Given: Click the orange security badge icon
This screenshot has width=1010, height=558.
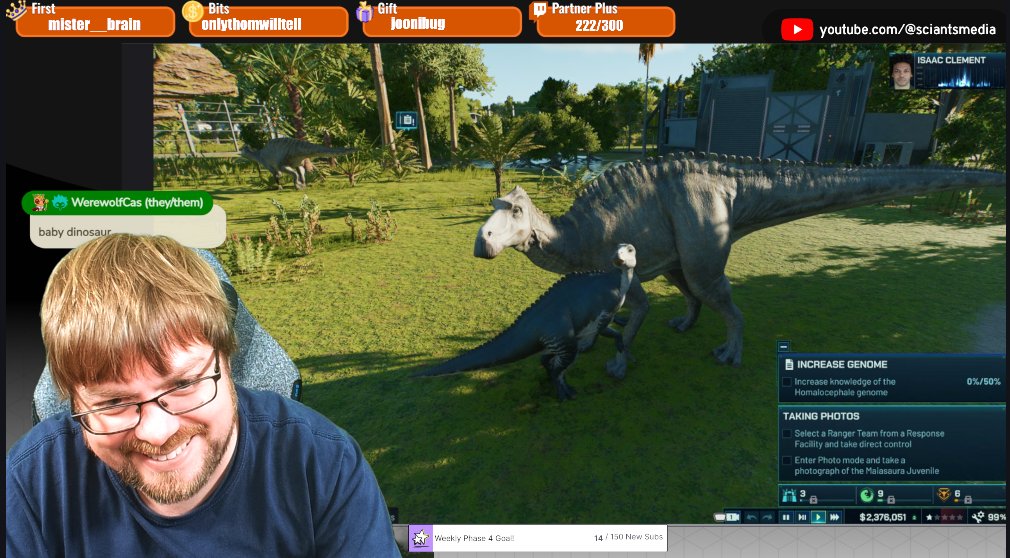Looking at the screenshot, I should tap(944, 495).
